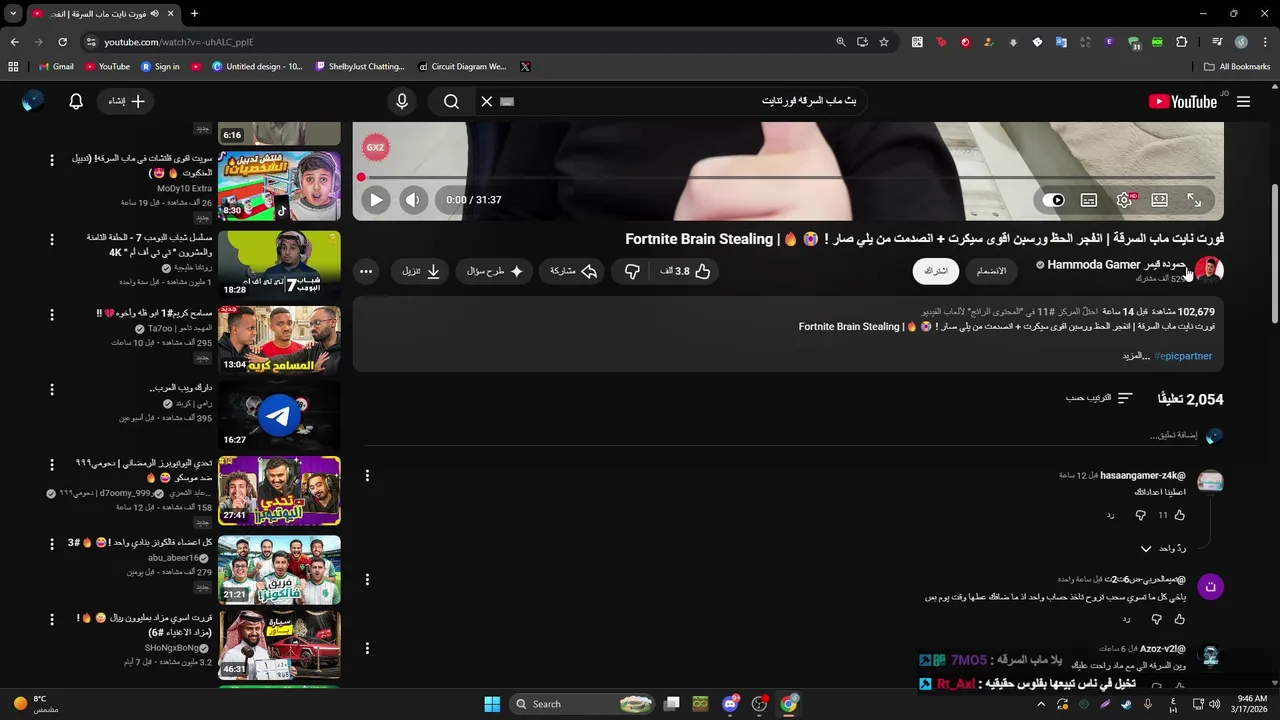This screenshot has width=1280, height=720.
Task: Open YouTube home logo
Action: [1183, 101]
